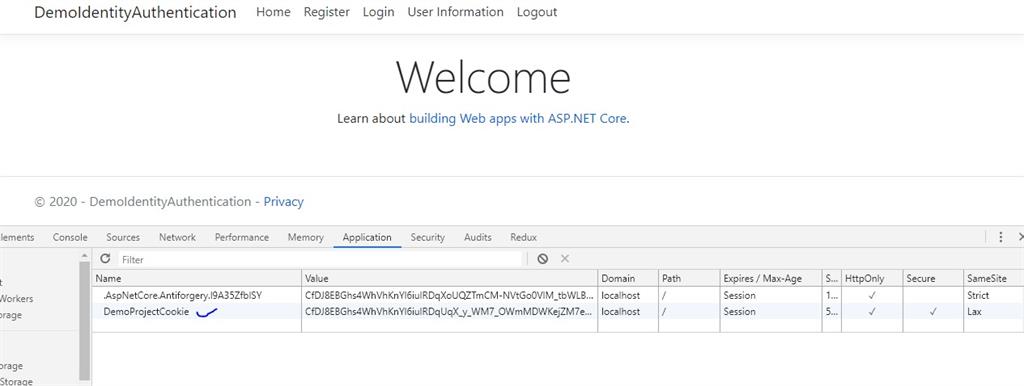
Task: Click the DemoIdentityAuthentication brand title
Action: [x=135, y=12]
